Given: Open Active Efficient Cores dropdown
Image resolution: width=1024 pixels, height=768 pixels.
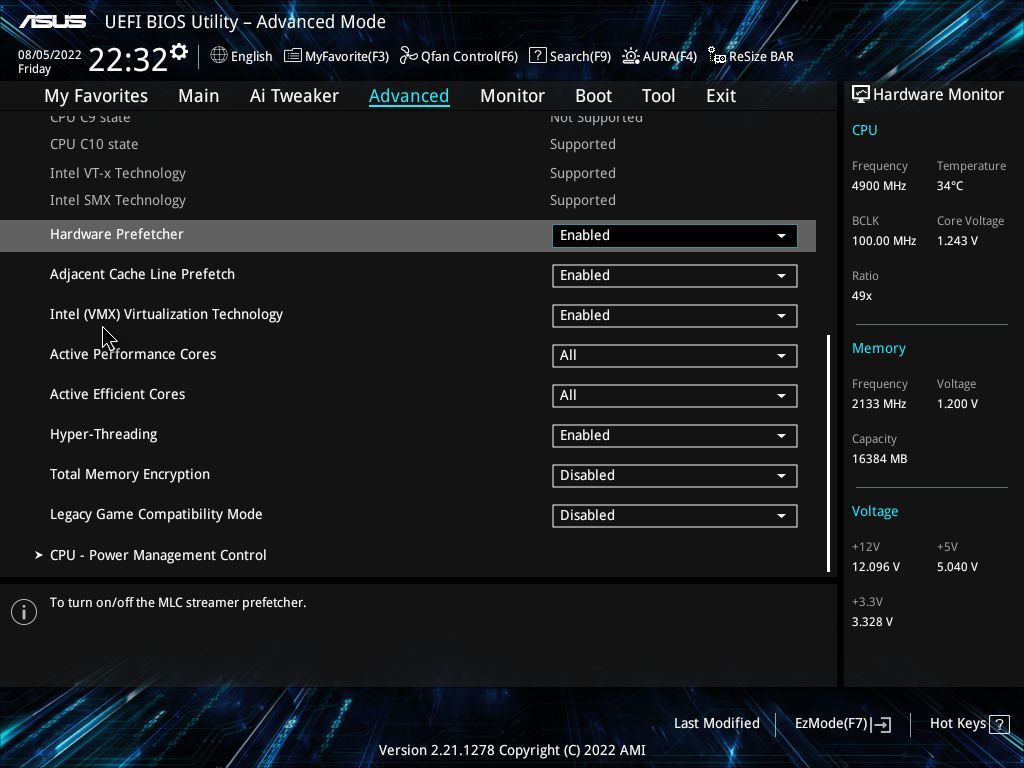Looking at the screenshot, I should click(675, 396).
